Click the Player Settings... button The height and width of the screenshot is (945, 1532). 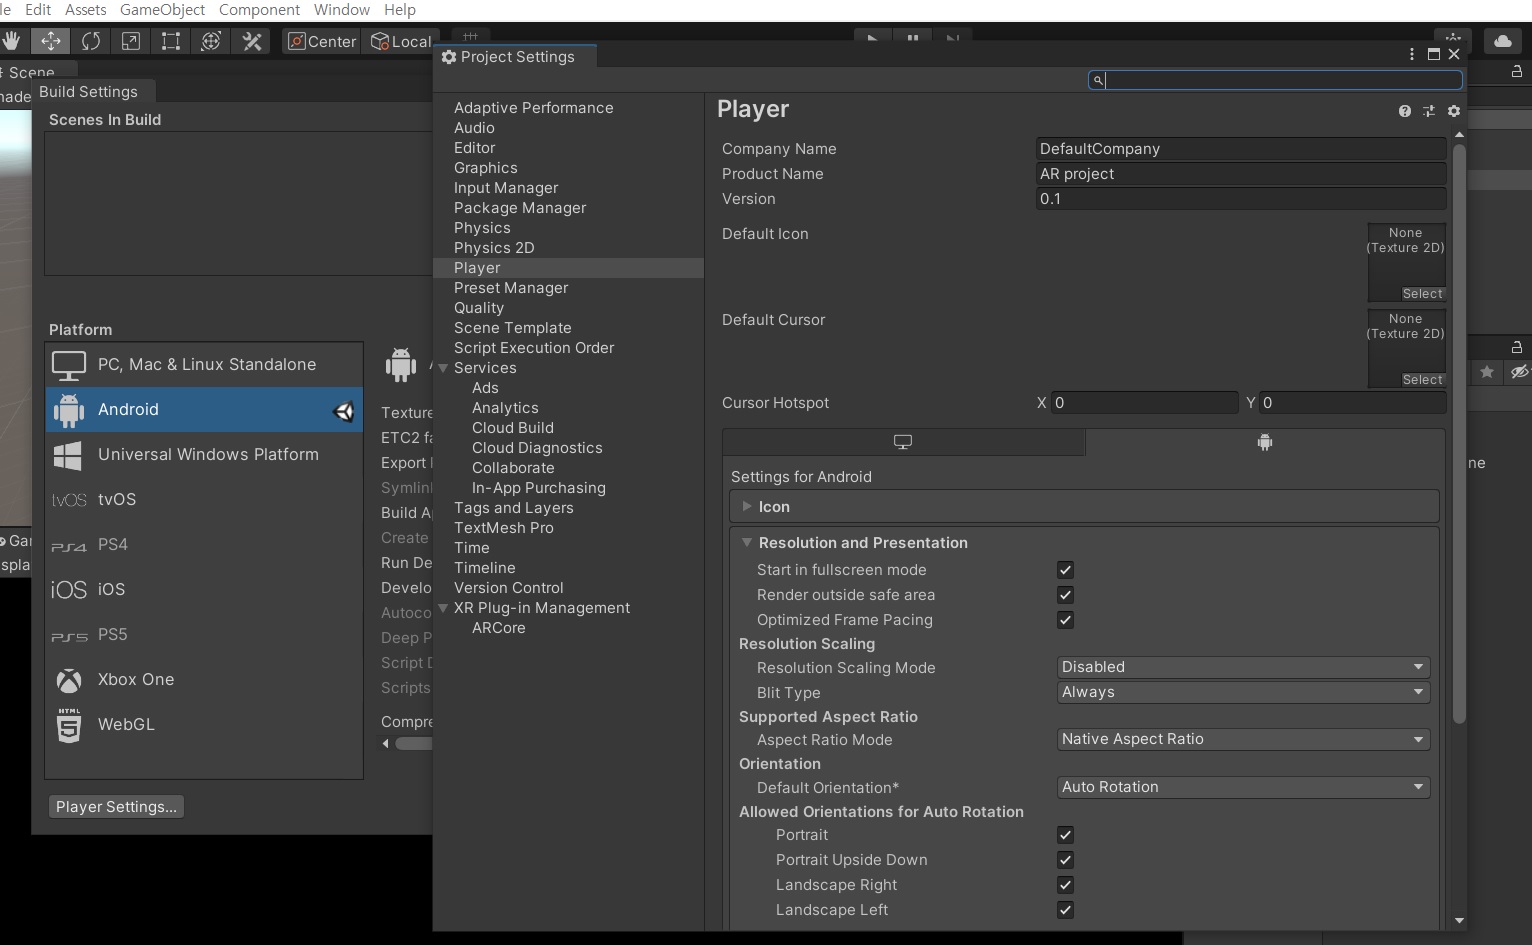116,807
